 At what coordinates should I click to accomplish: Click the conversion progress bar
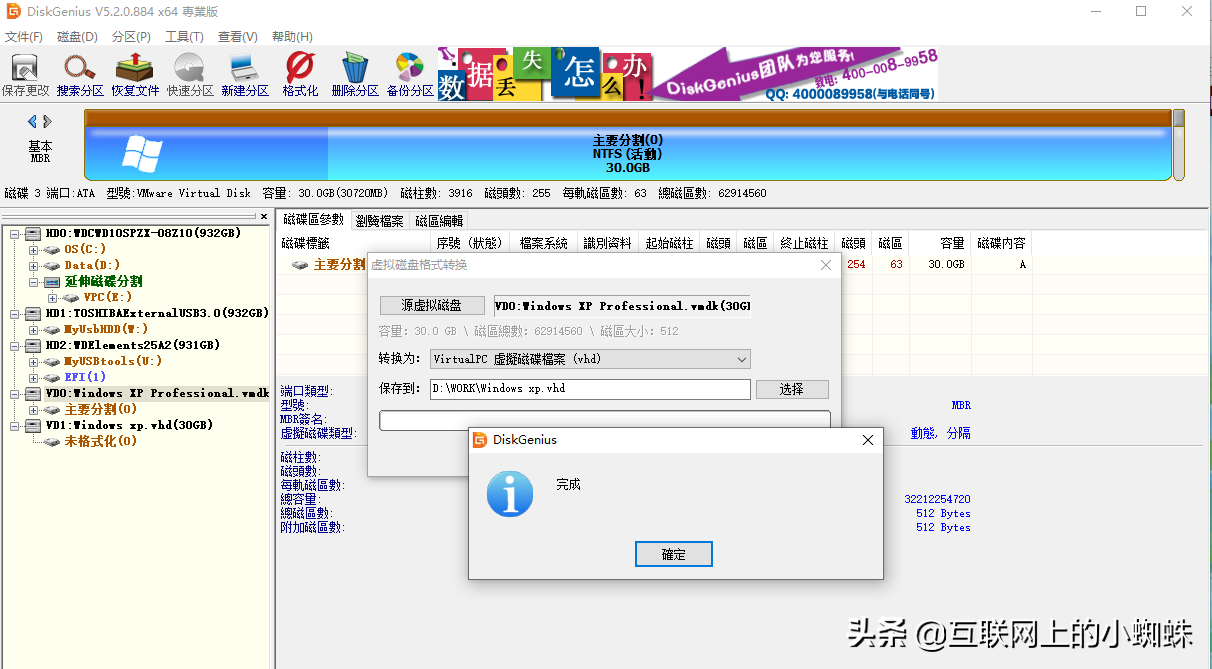605,420
